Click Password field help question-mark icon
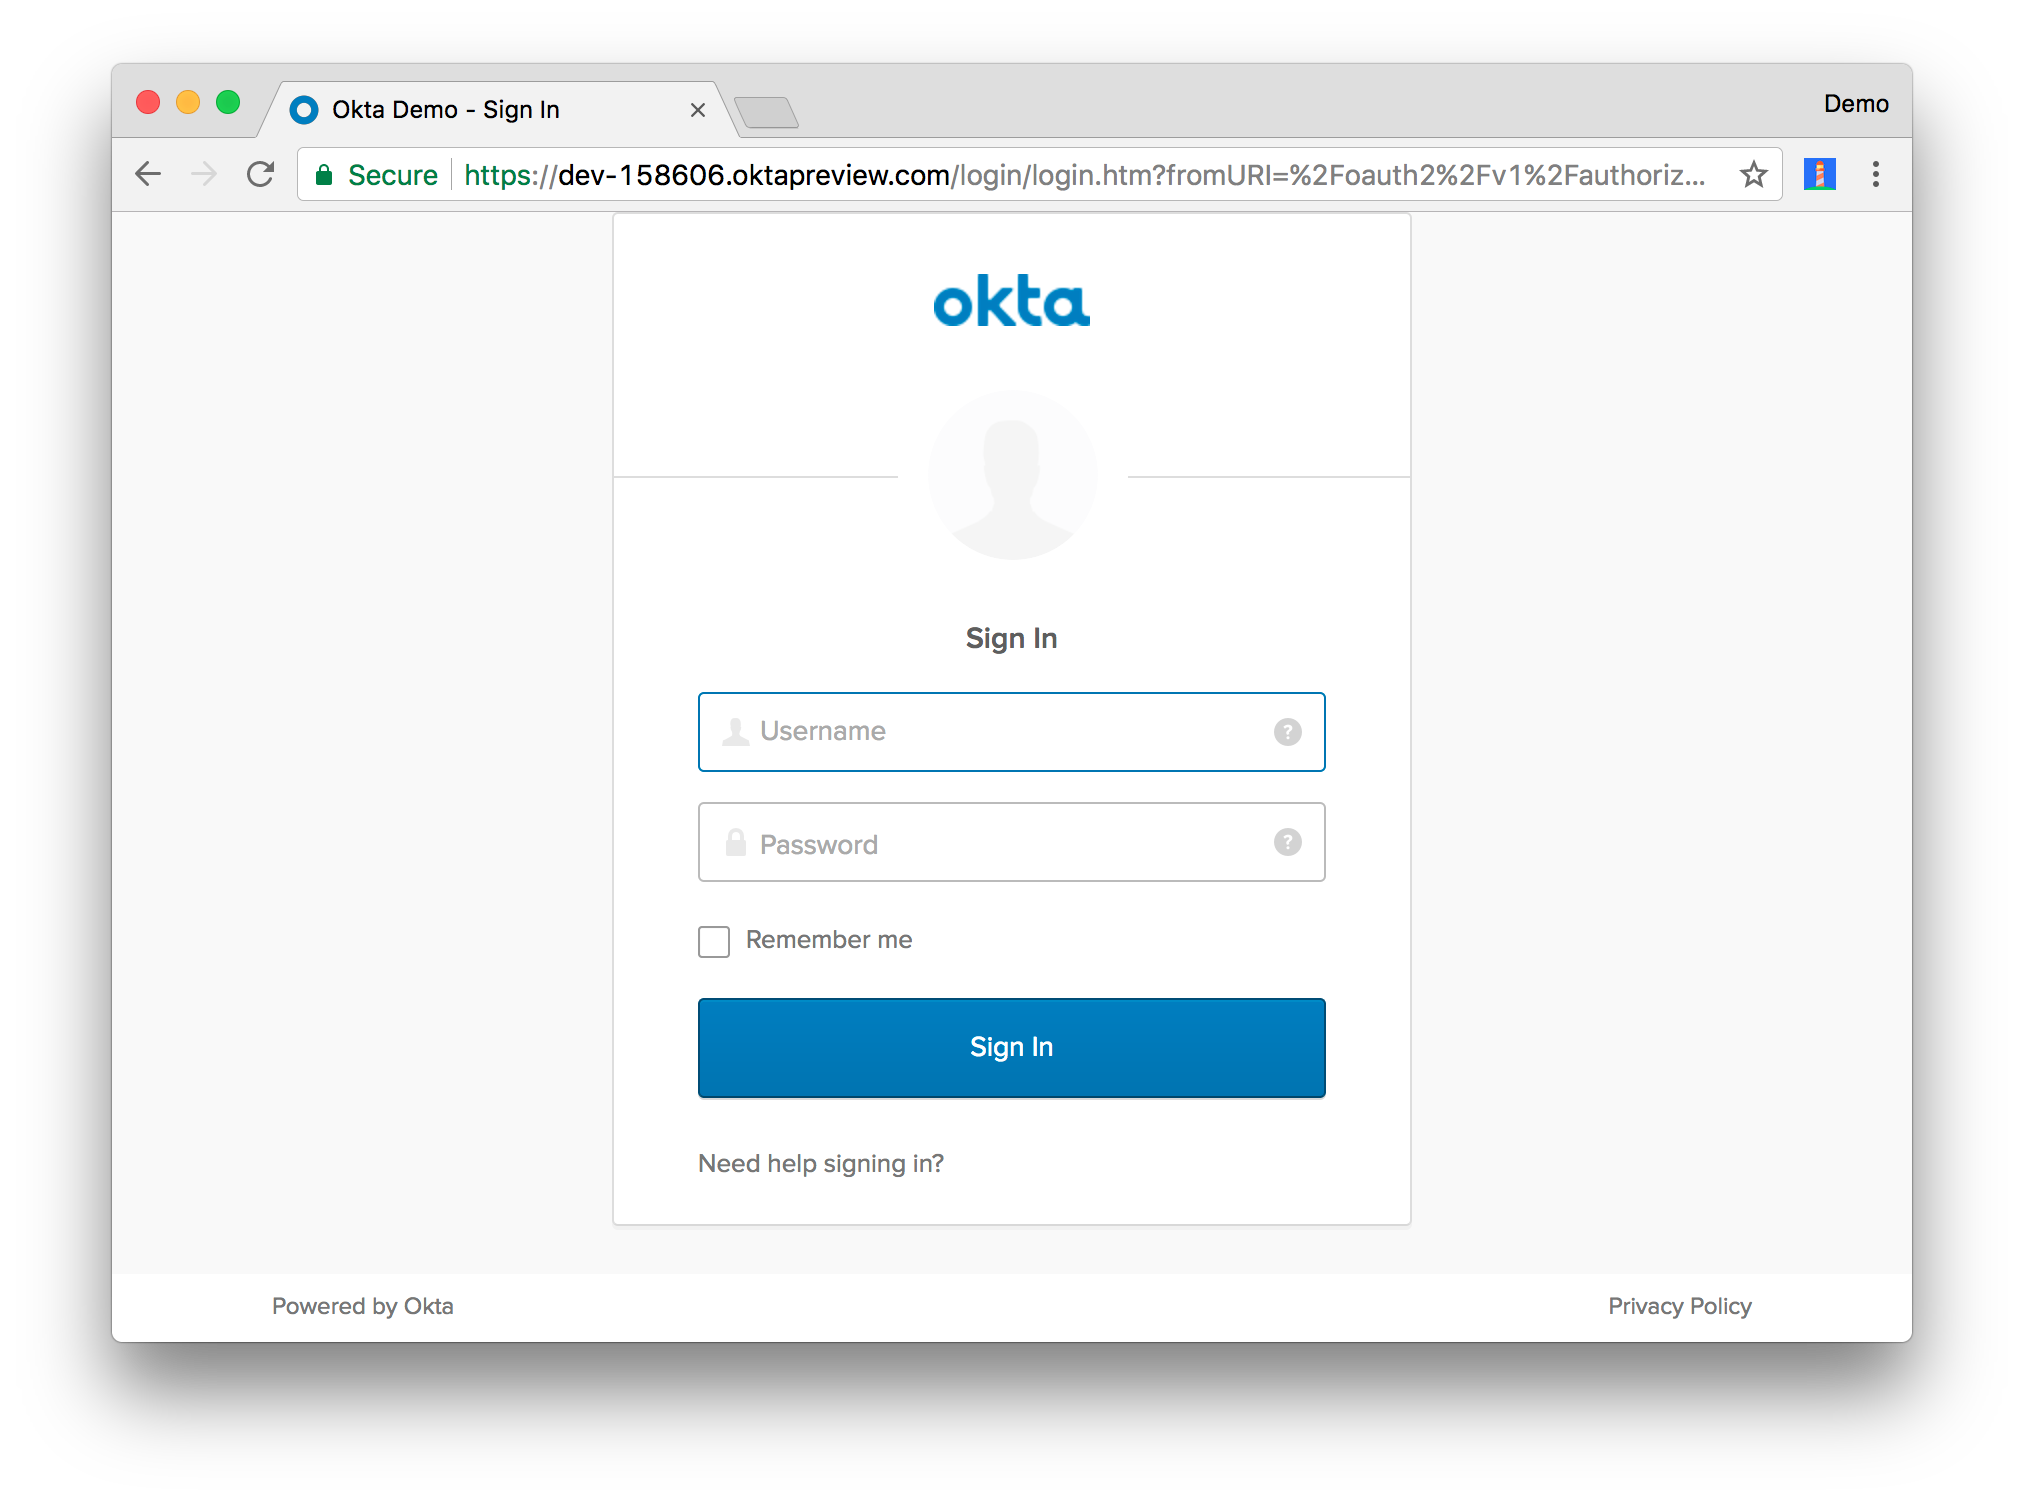The width and height of the screenshot is (2024, 1502). tap(1287, 842)
